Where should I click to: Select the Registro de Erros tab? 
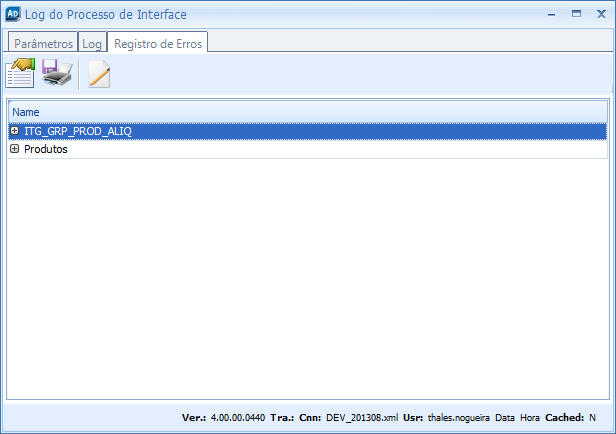point(158,42)
